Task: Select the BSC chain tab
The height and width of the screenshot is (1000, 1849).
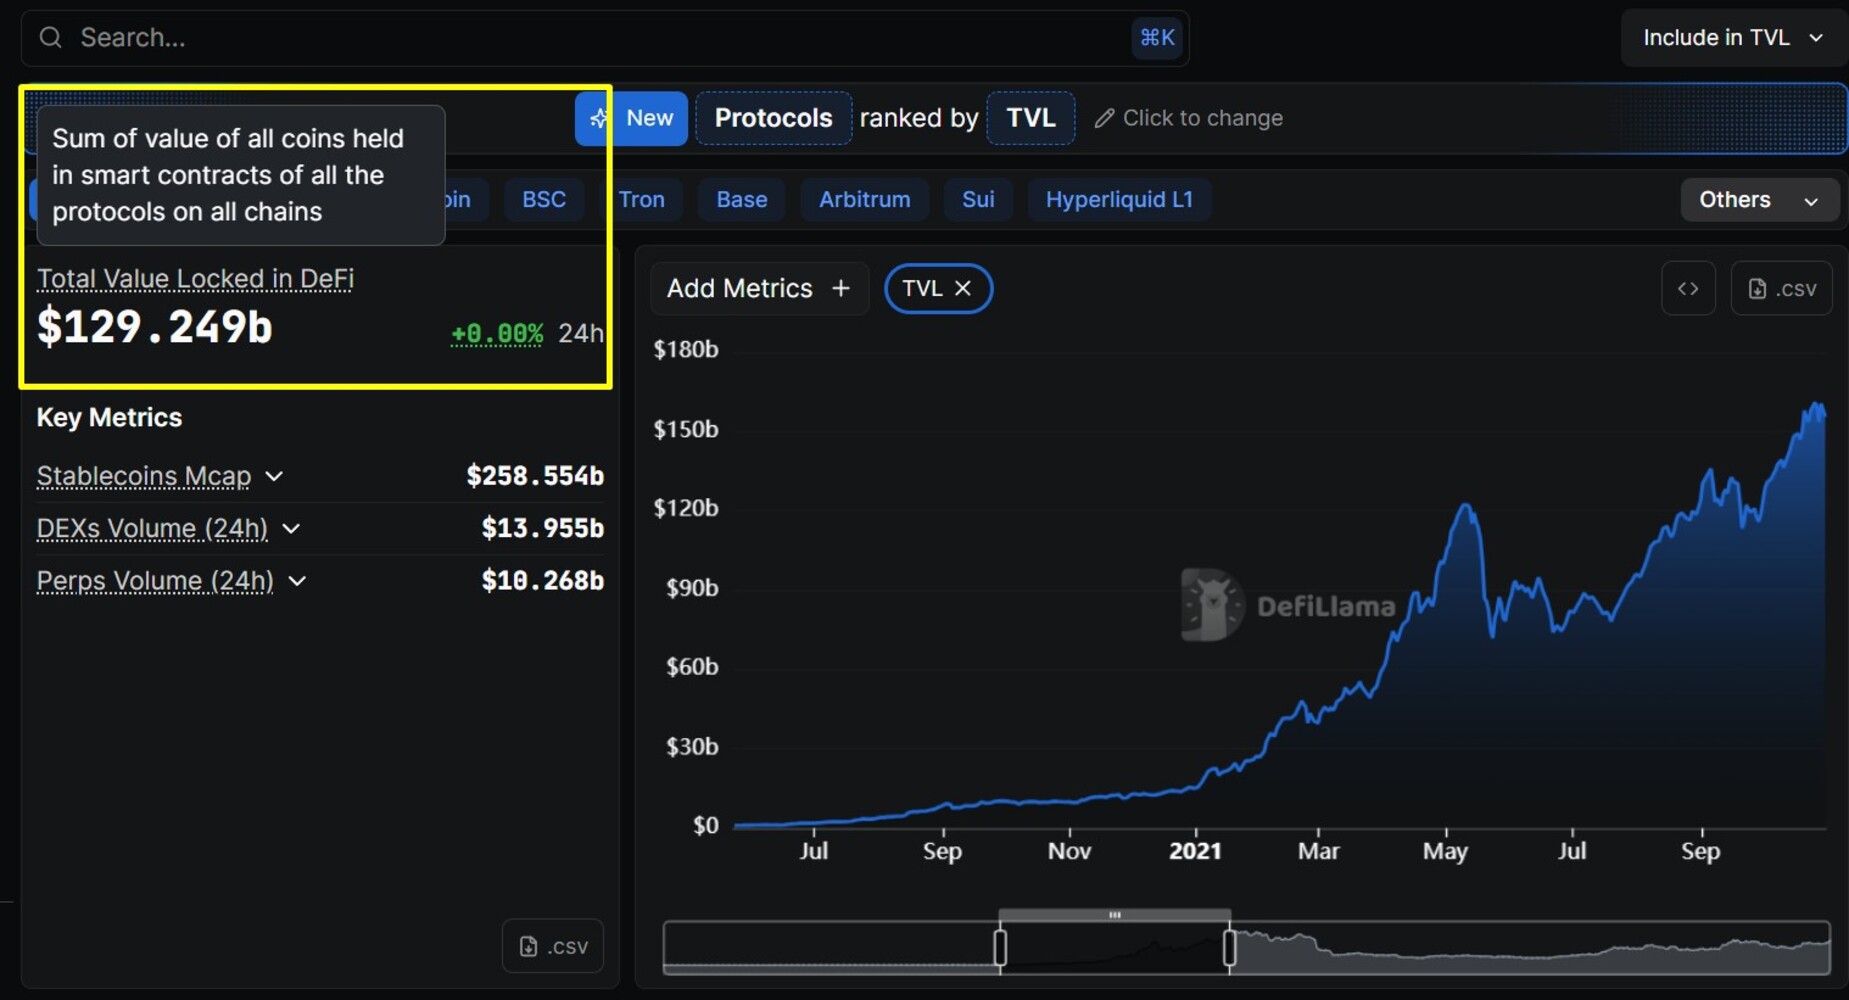Action: point(544,199)
